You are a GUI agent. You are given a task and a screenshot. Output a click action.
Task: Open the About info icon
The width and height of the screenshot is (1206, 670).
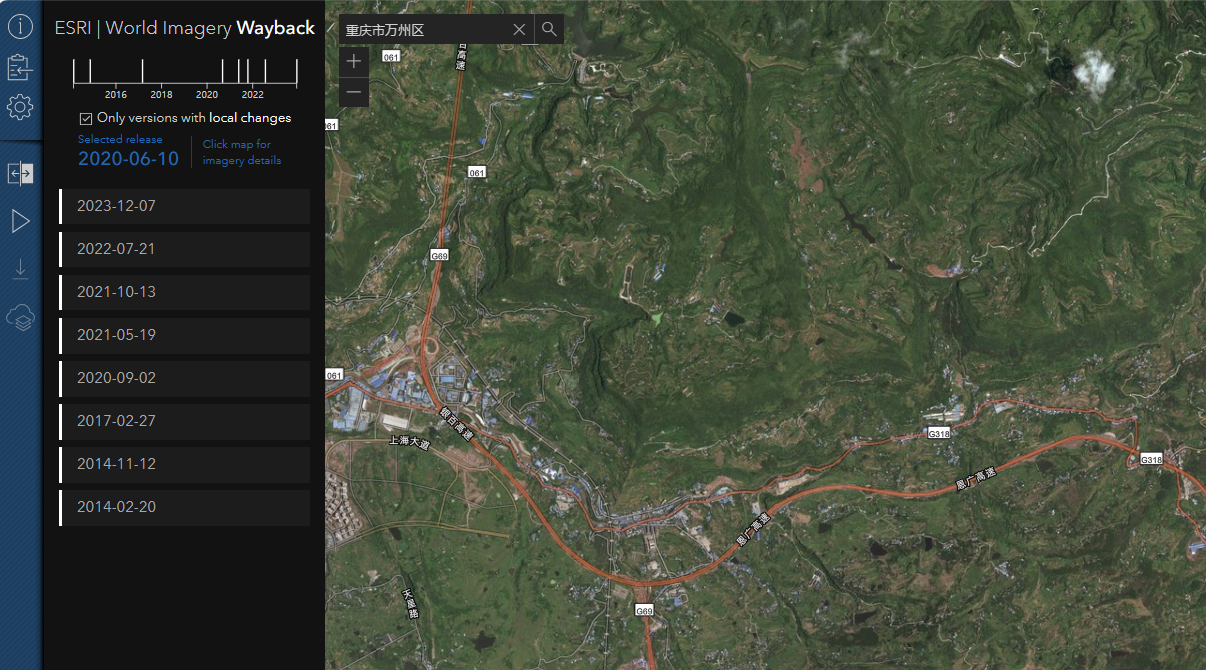tap(20, 28)
